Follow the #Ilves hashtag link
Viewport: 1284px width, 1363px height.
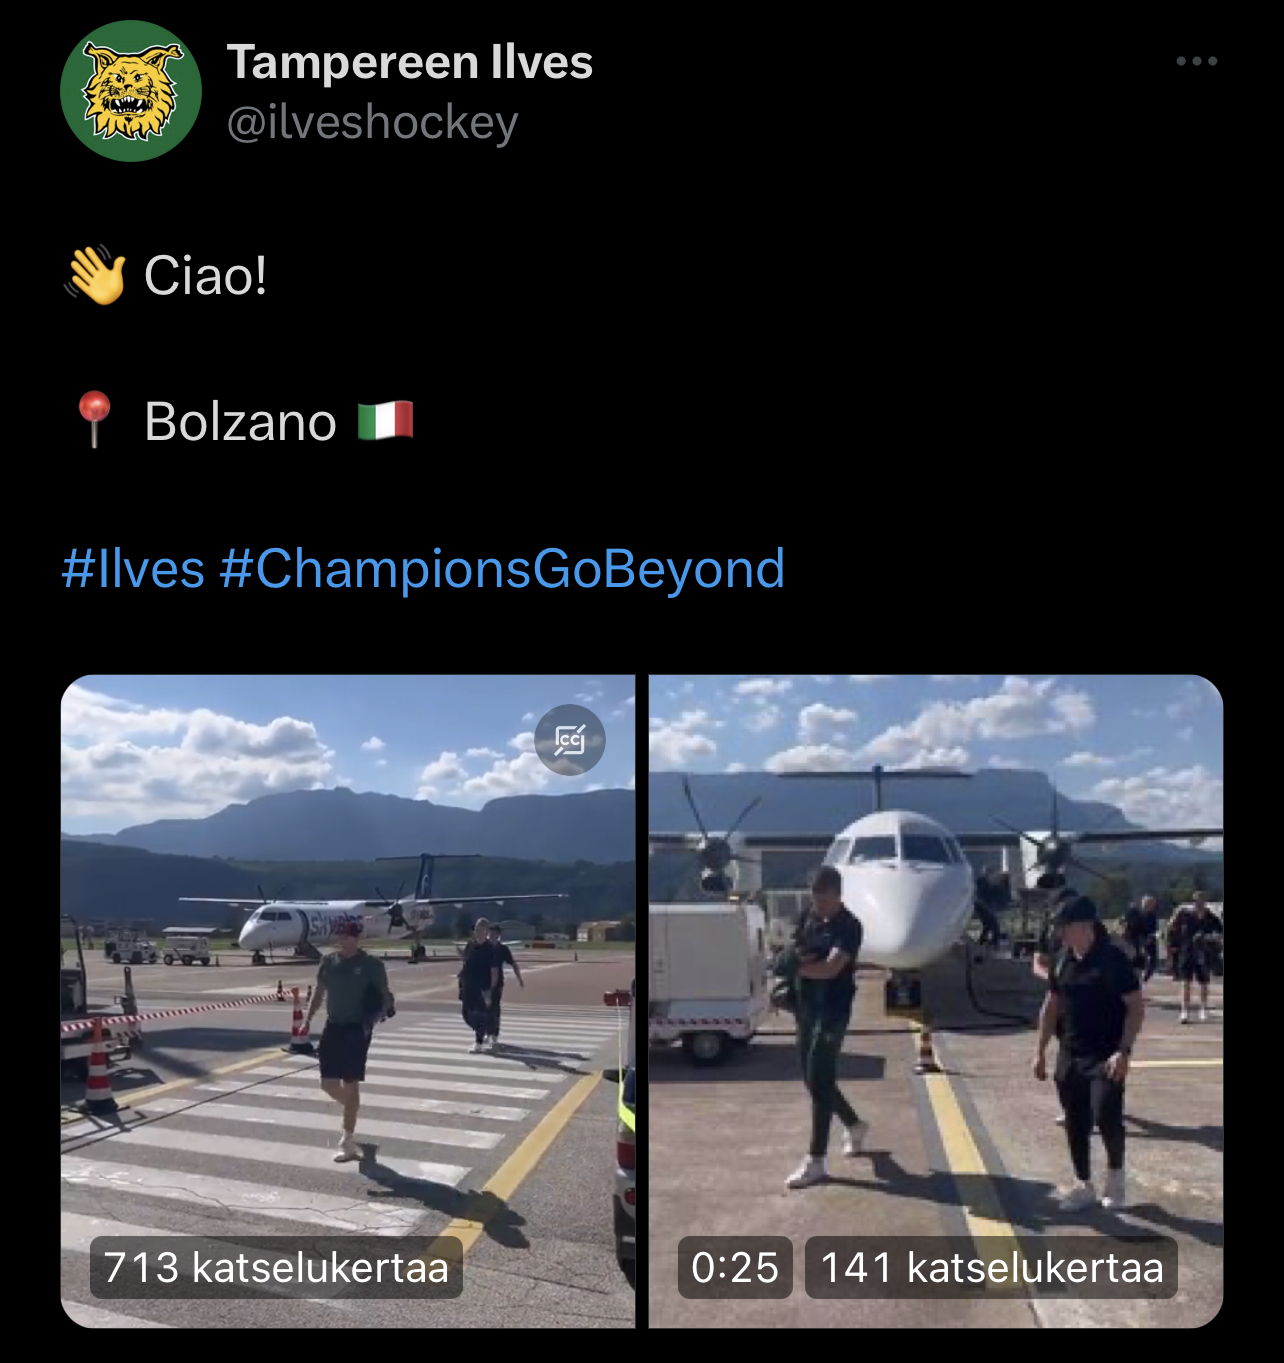coord(133,569)
